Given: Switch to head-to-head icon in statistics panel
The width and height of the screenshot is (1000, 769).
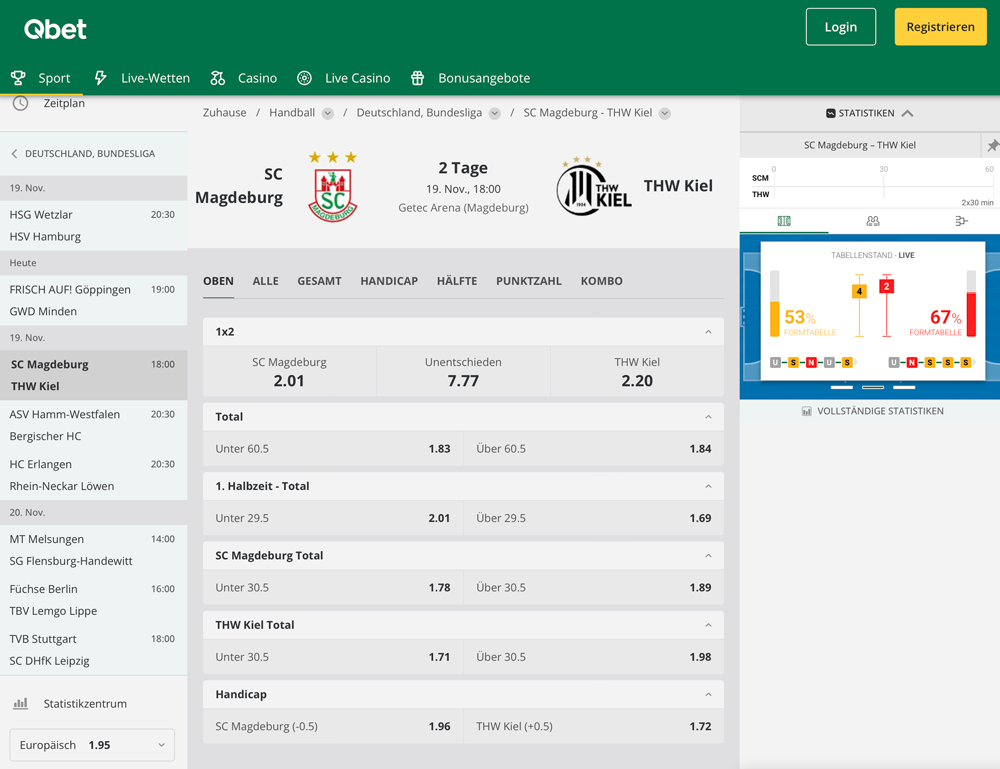Looking at the screenshot, I should [x=872, y=220].
